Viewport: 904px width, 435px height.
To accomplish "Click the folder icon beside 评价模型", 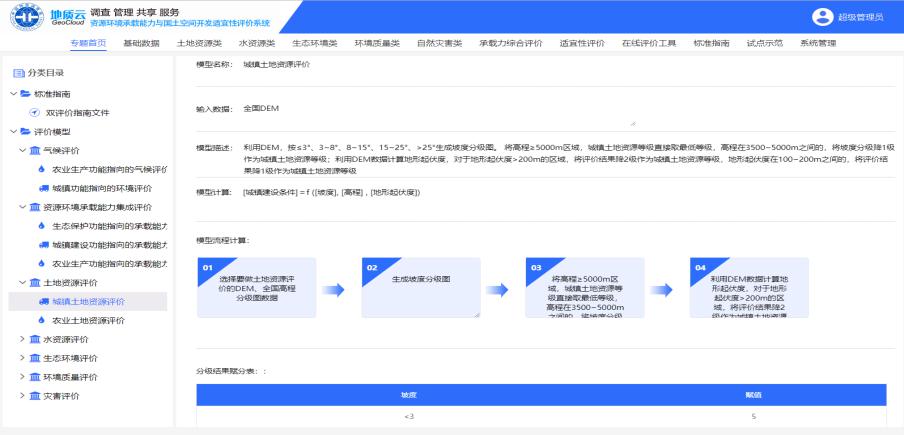I will point(25,131).
